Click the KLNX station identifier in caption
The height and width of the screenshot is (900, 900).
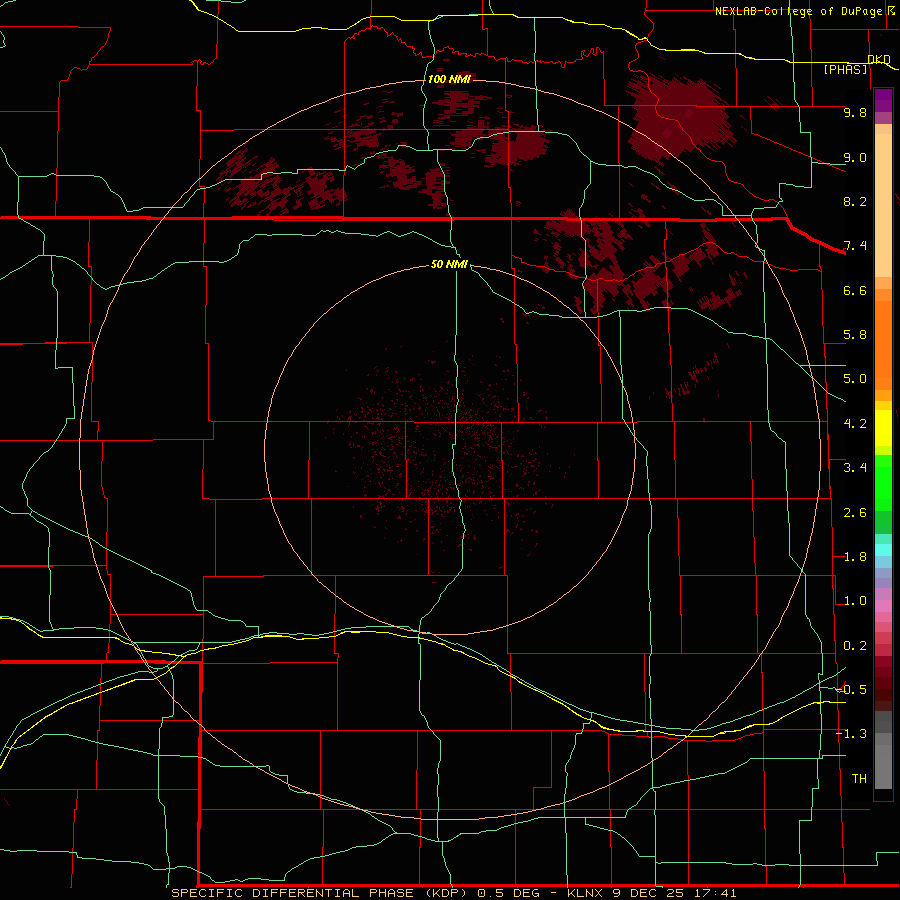[x=585, y=893]
